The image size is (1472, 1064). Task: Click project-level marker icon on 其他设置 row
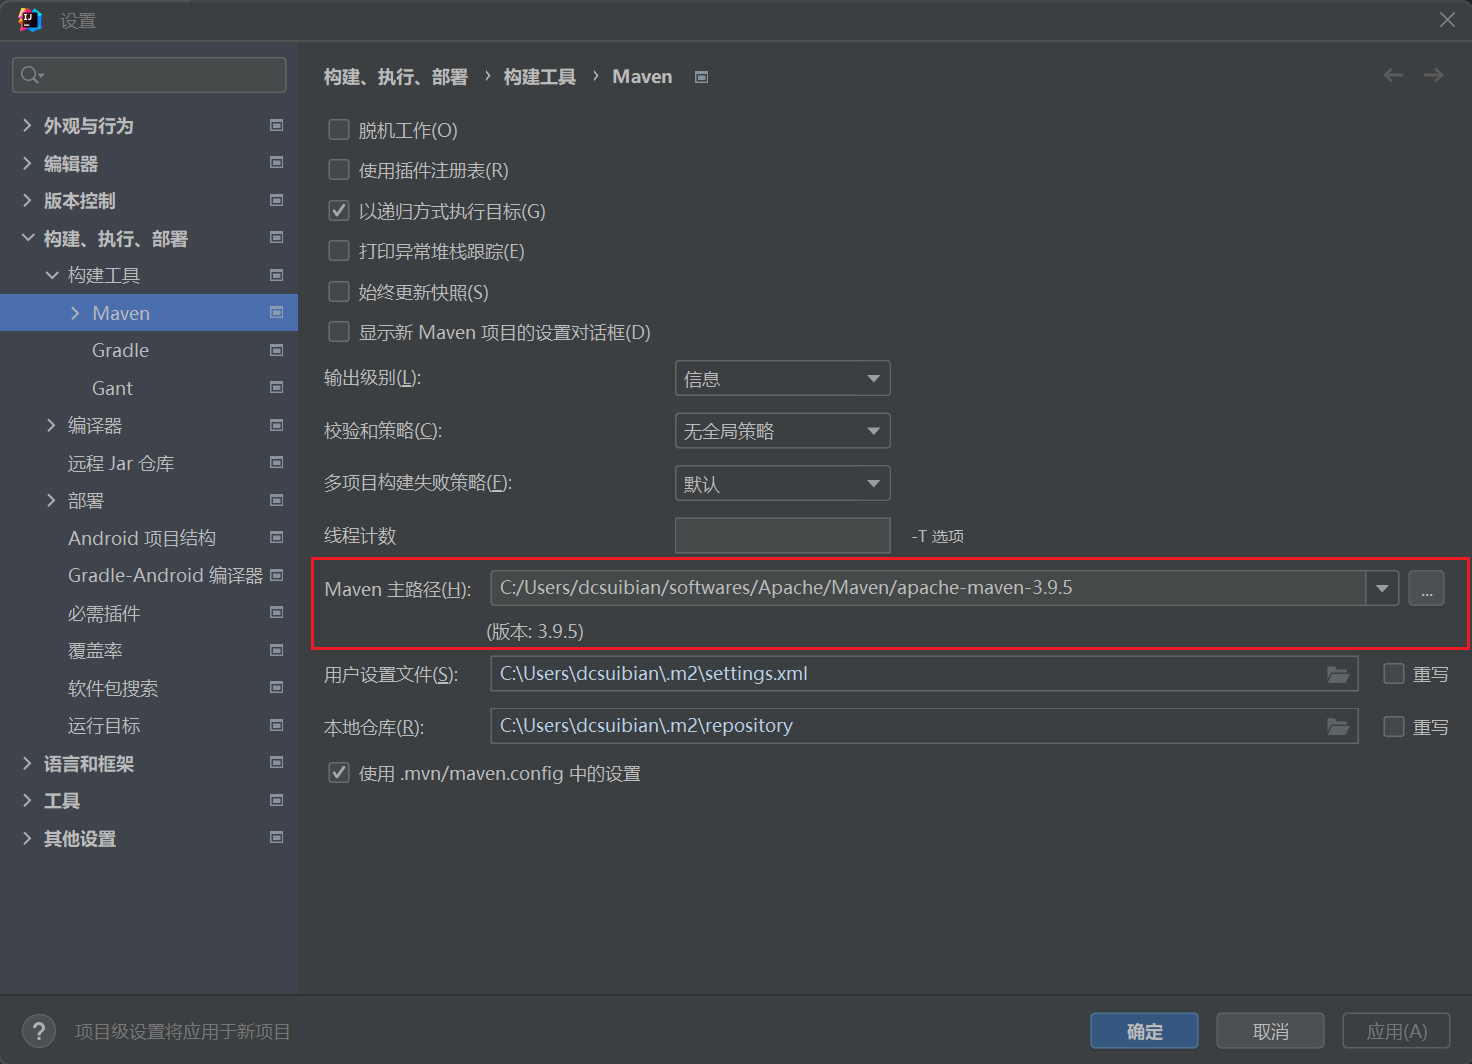[277, 838]
